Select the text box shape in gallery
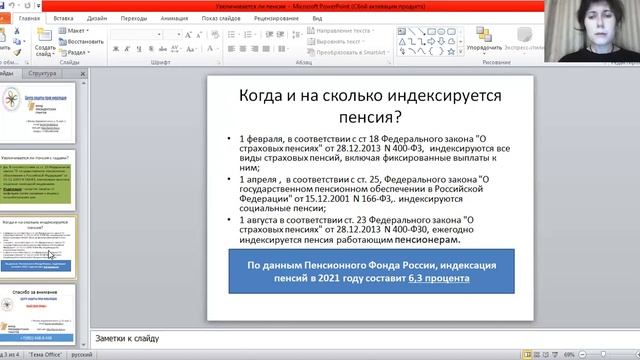The width and height of the screenshot is (640, 360). coord(402,31)
